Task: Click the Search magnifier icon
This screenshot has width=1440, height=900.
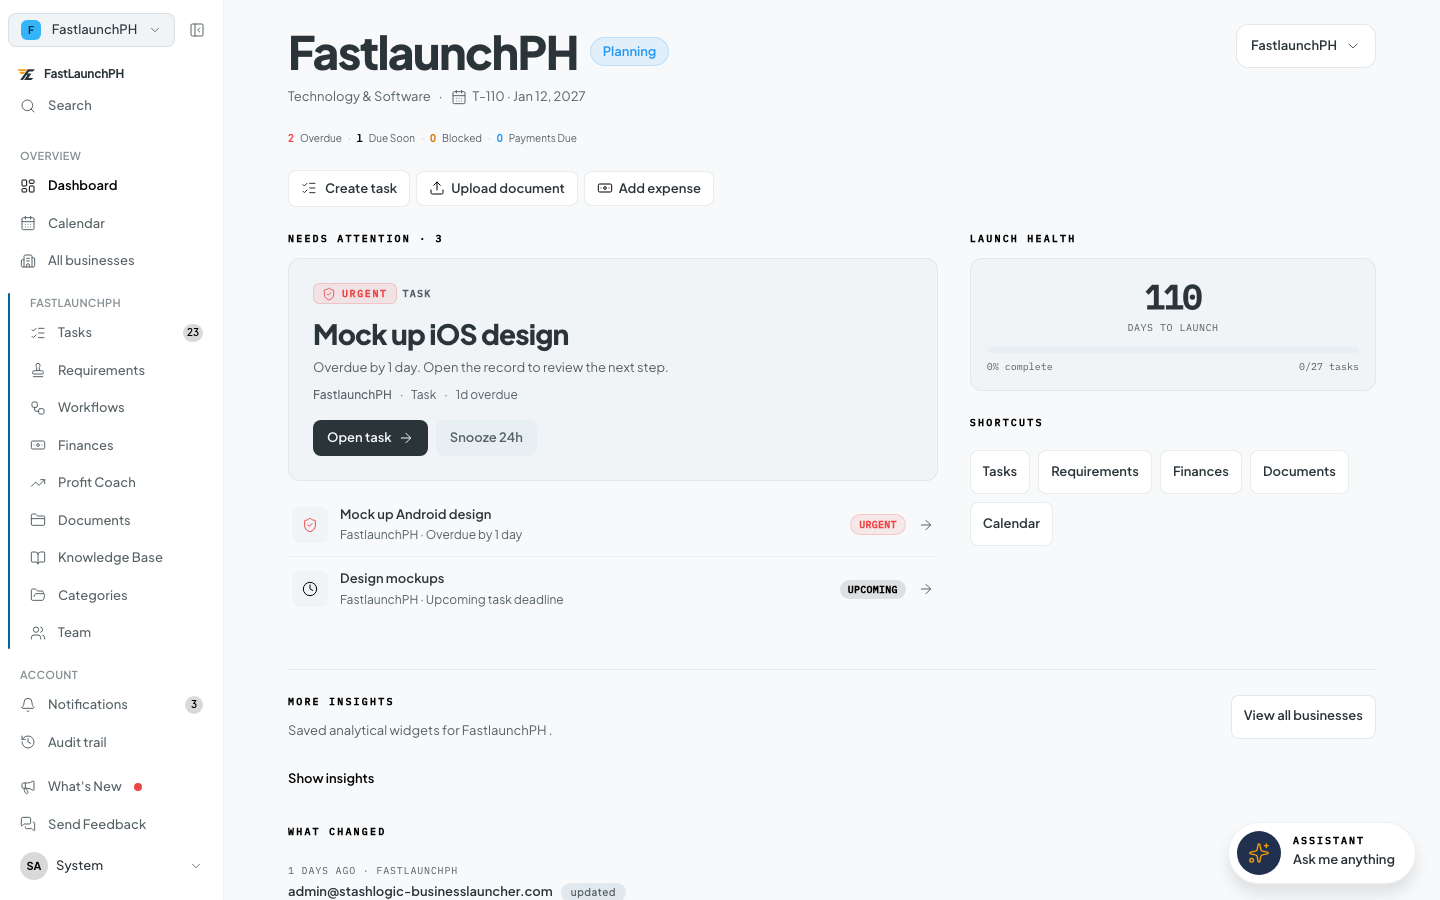Action: click(28, 106)
